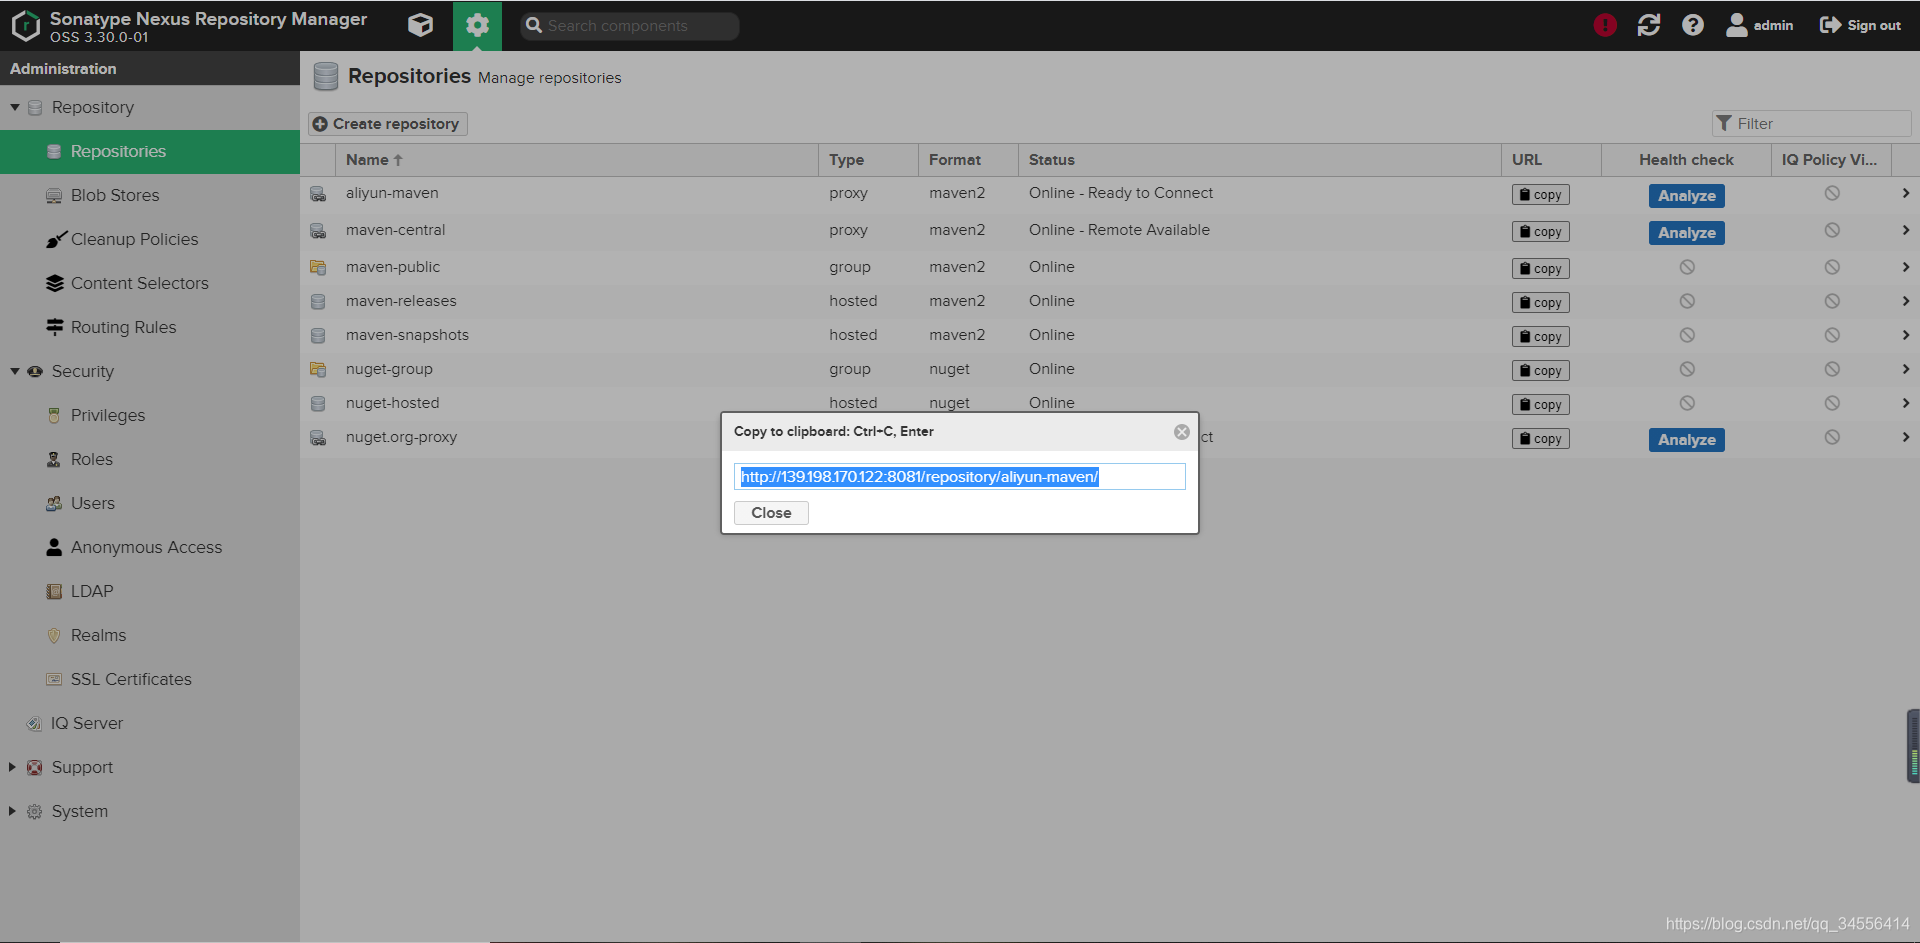Click nuget.org-proxy repository icon
Viewport: 1920px width, 943px height.
[x=318, y=438]
